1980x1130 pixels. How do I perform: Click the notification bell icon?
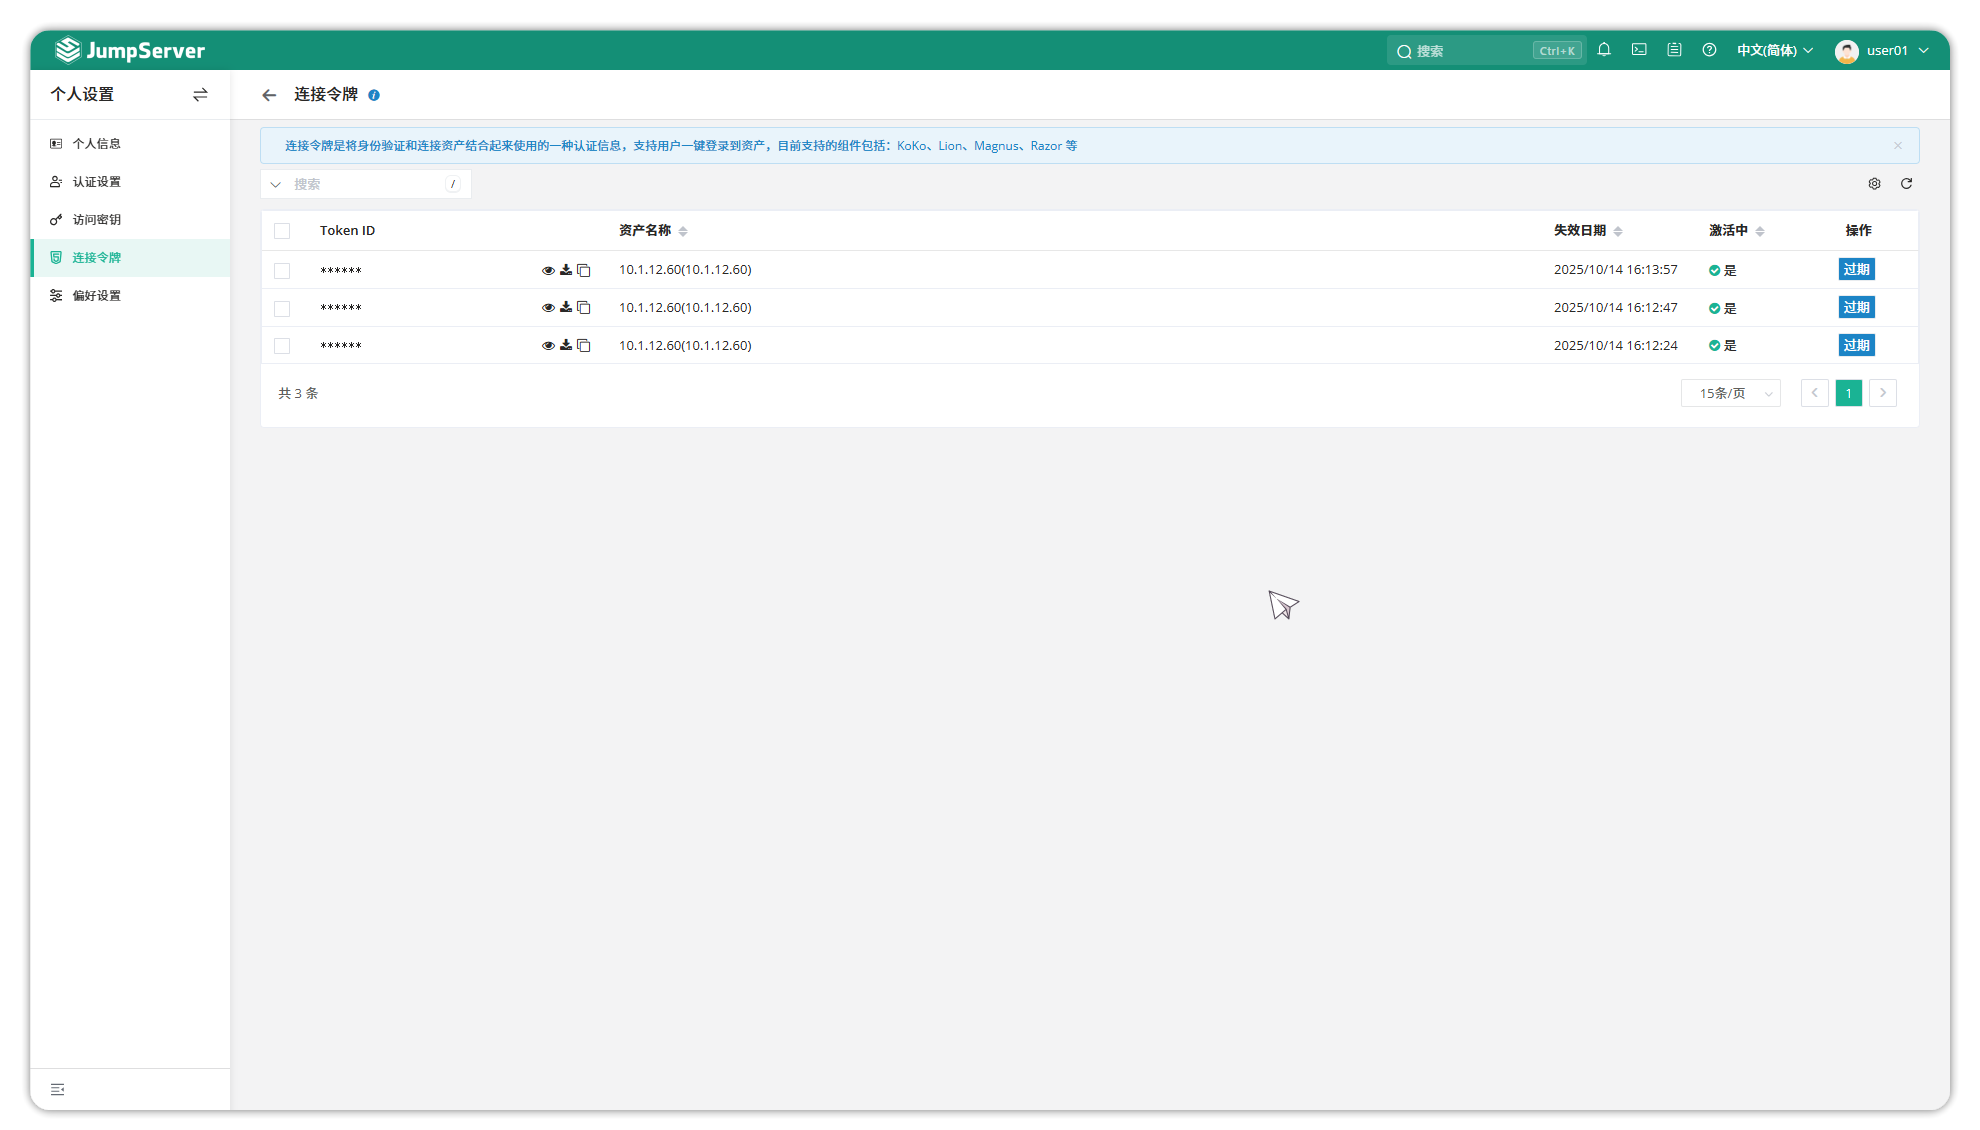[x=1604, y=50]
